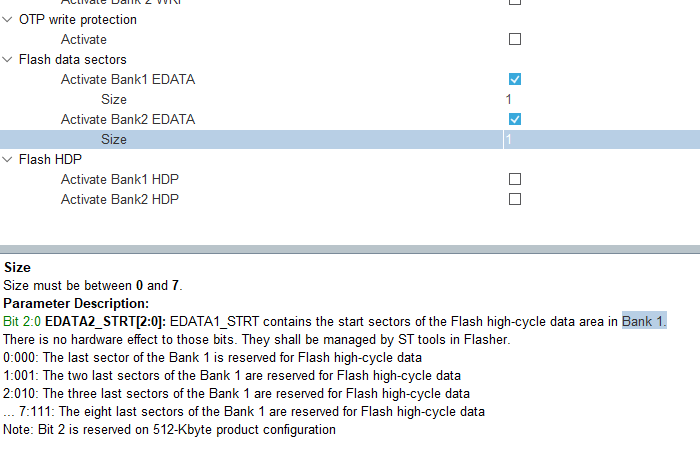Collapse the OTP write protection chevron
The width and height of the screenshot is (700, 467).
click(8, 20)
